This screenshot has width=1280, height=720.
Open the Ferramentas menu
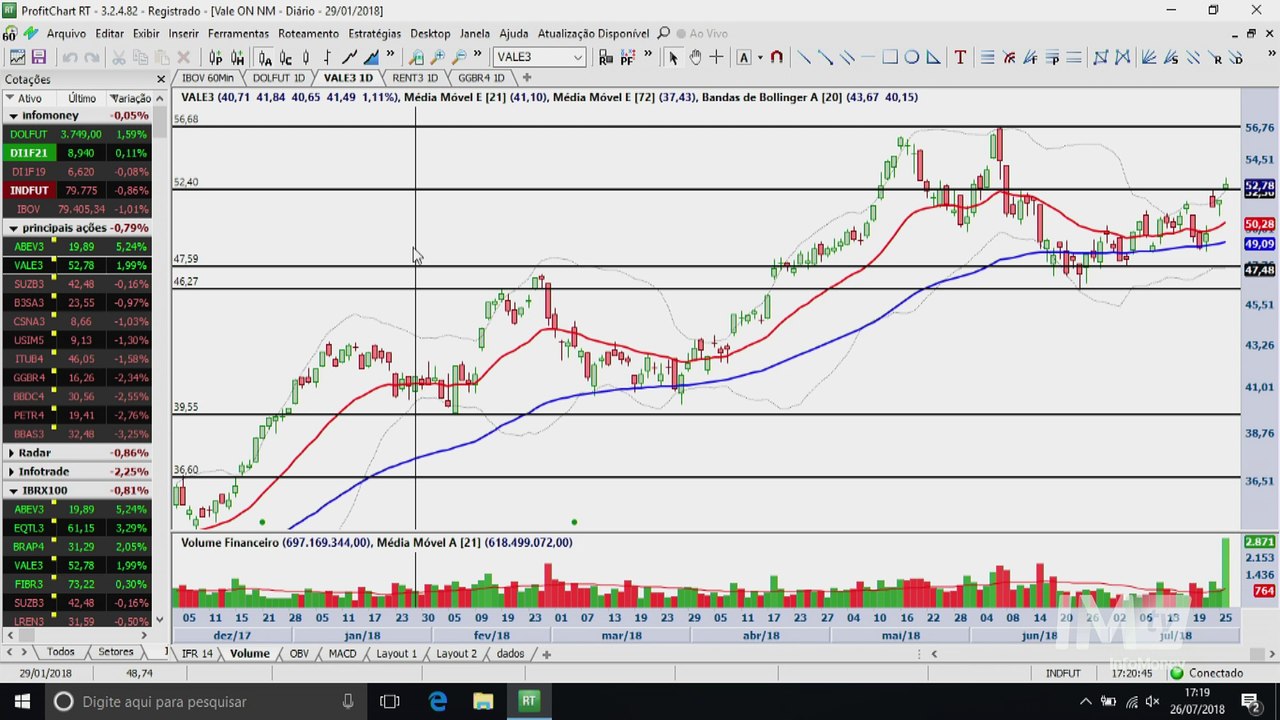pos(238,33)
